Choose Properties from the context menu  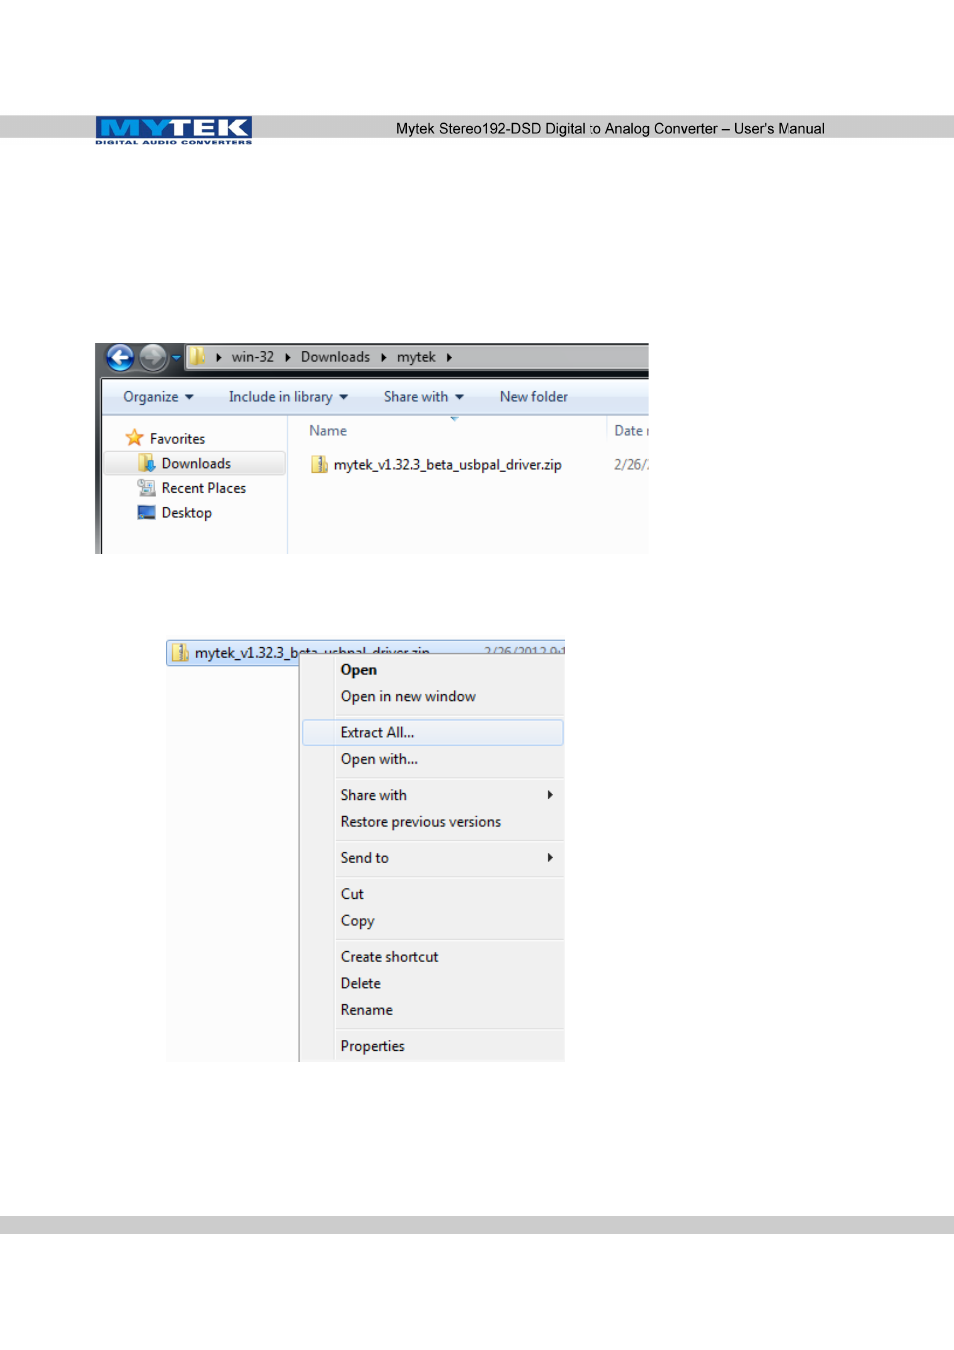[x=373, y=1047]
